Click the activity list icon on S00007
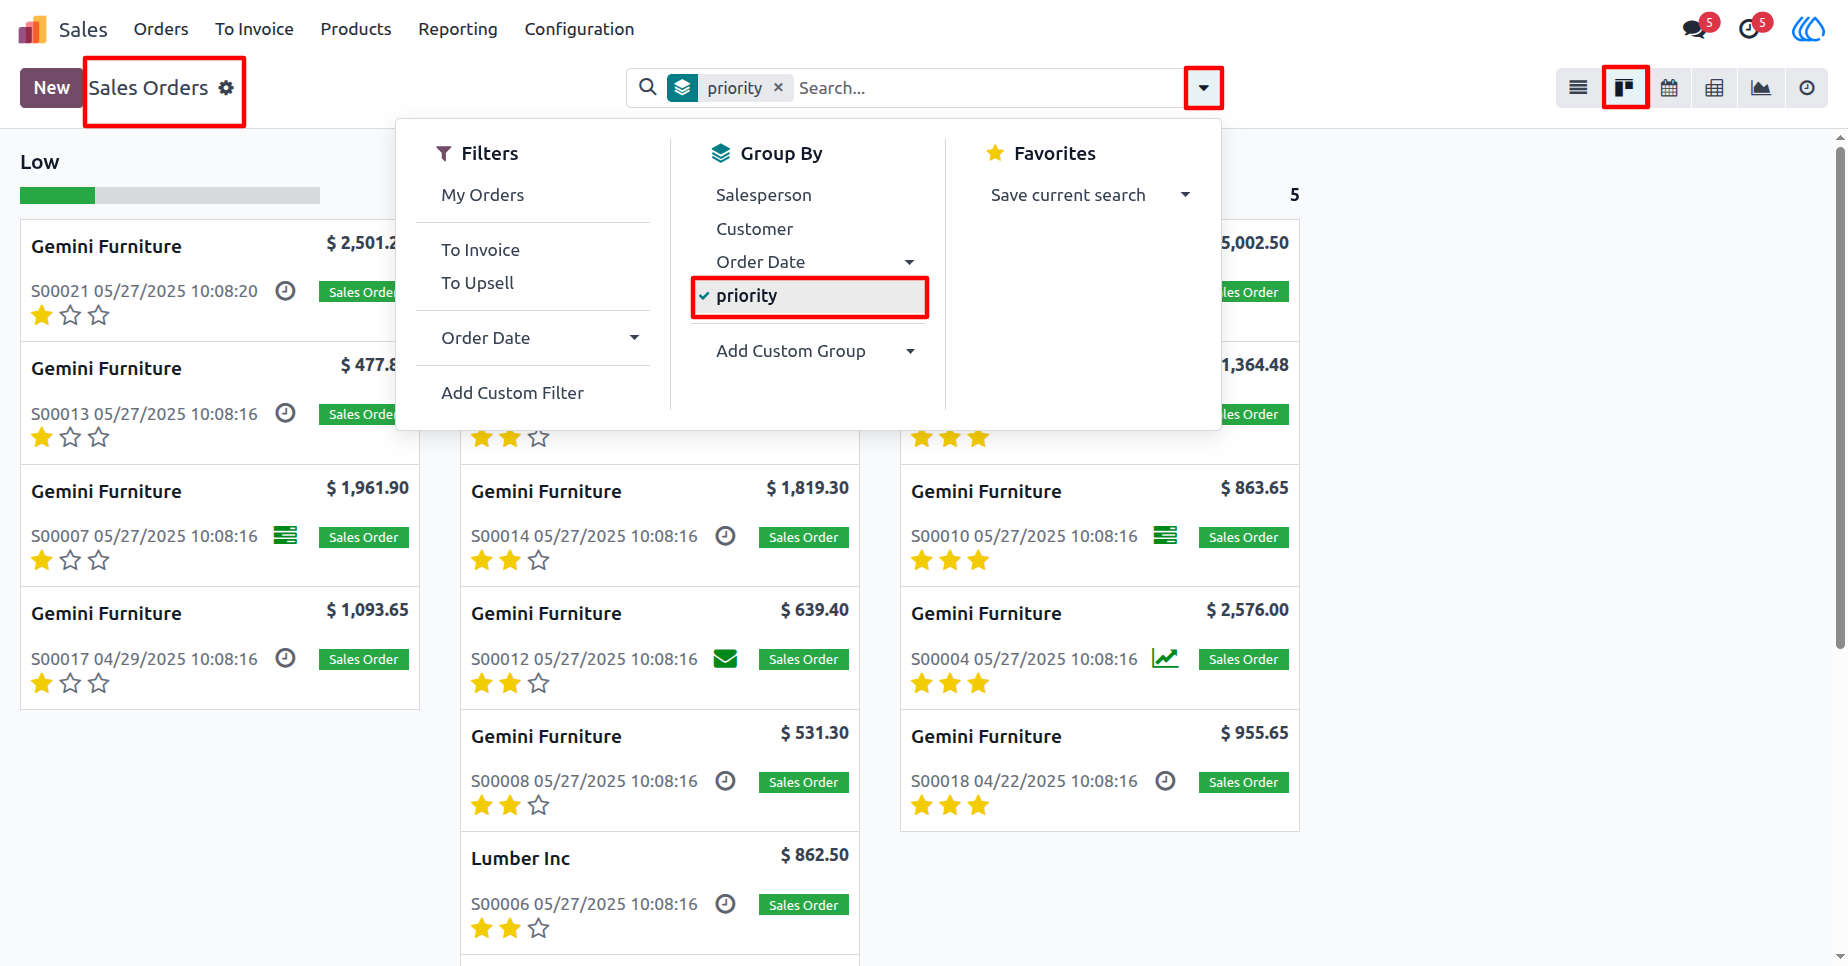This screenshot has width=1848, height=966. (285, 536)
